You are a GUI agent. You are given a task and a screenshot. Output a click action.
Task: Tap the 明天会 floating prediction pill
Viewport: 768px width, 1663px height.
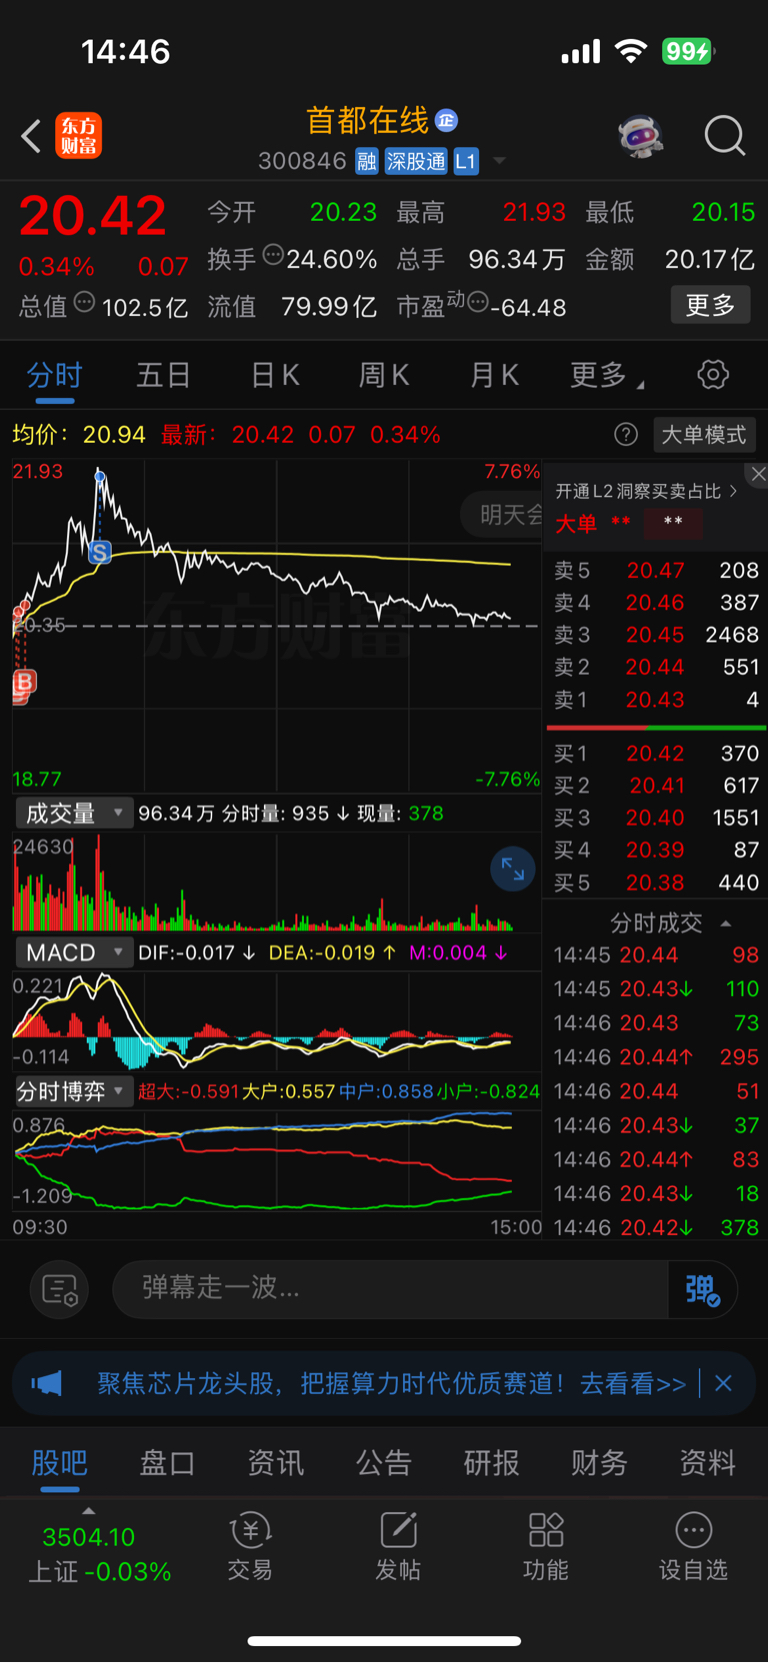point(503,514)
